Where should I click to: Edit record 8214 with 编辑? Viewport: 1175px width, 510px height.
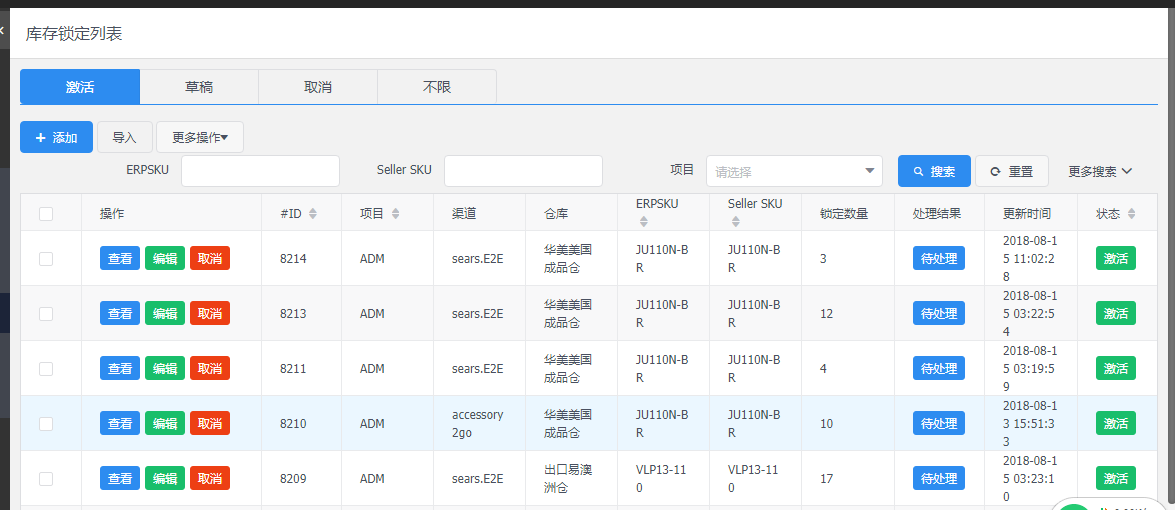click(165, 258)
